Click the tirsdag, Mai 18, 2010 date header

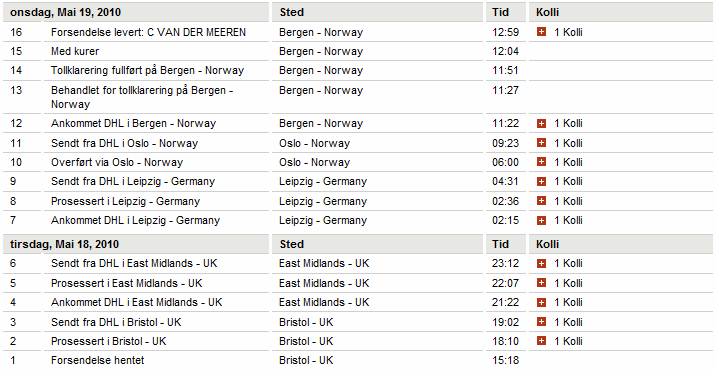[x=64, y=244]
